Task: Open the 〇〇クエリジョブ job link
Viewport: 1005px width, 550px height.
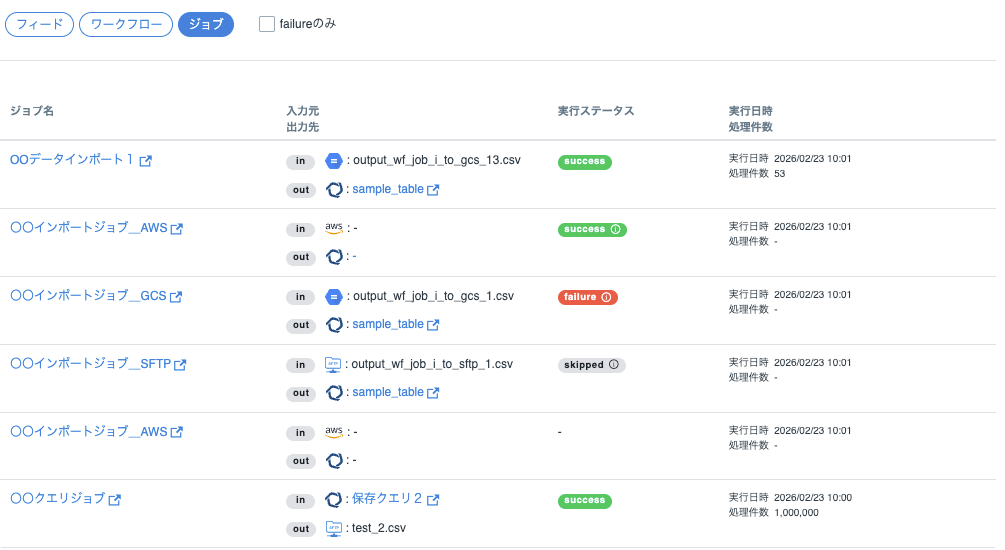Action: coord(58,498)
